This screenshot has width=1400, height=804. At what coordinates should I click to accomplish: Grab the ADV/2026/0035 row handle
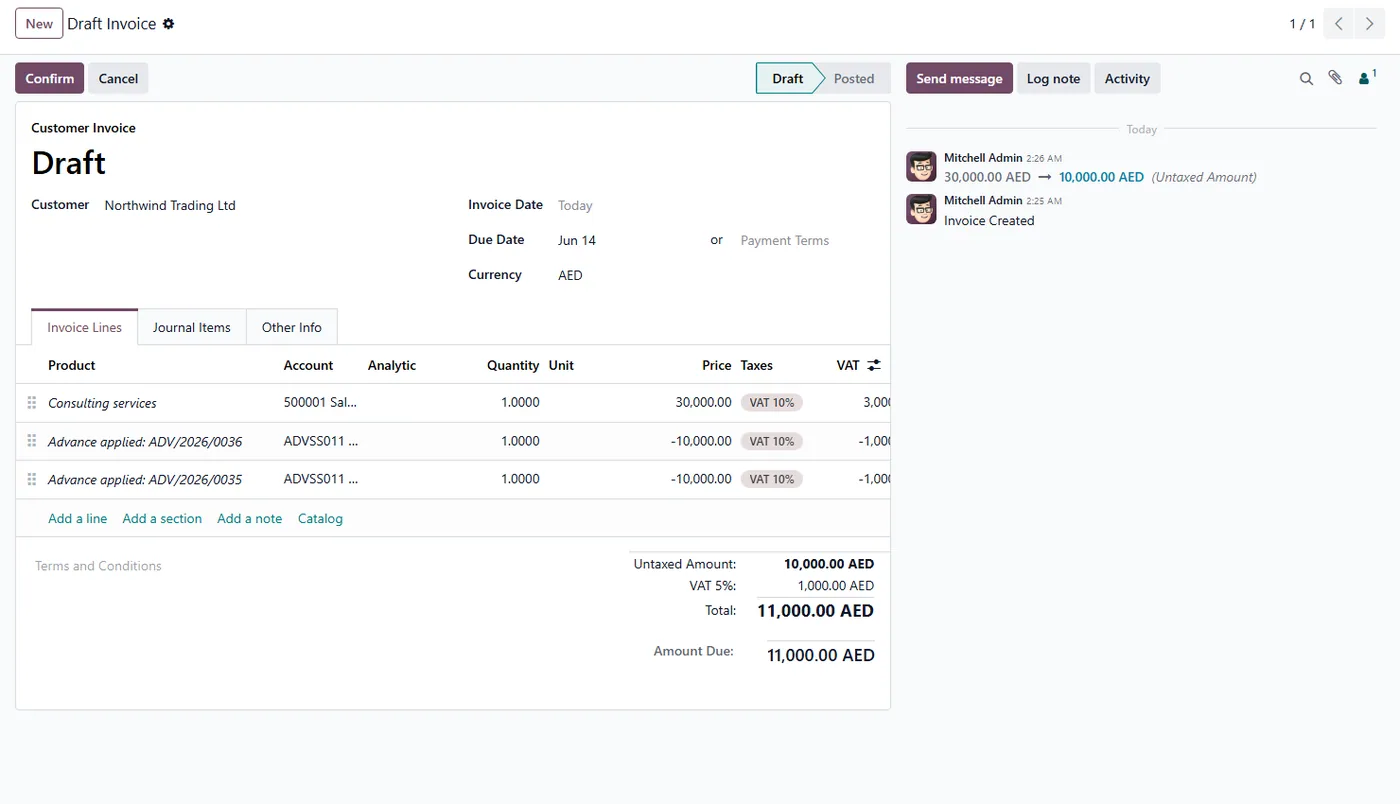(32, 479)
